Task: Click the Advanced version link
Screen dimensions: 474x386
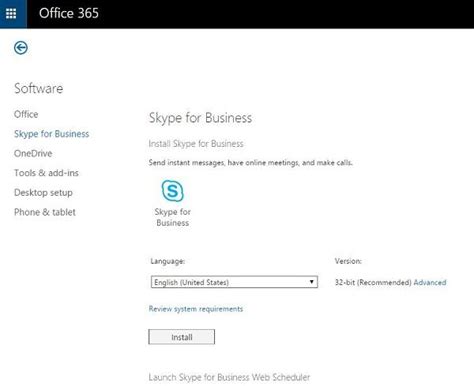Action: coord(430,282)
